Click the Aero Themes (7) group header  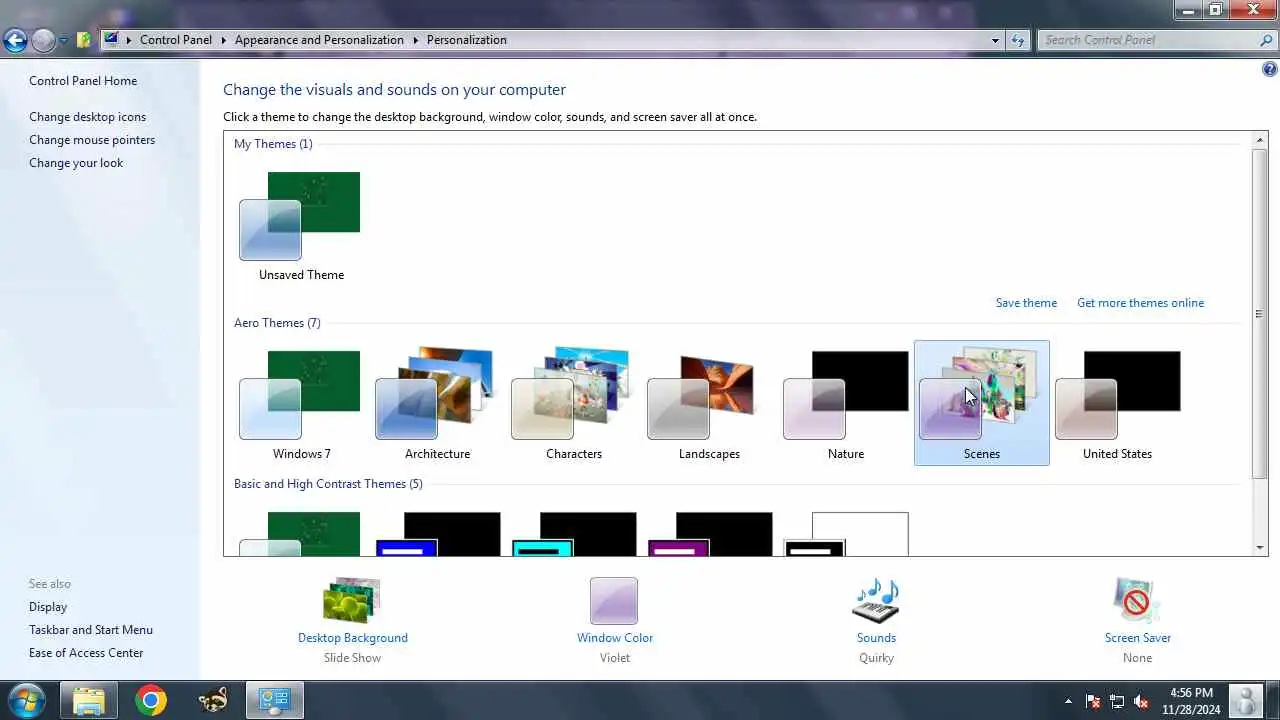277,323
